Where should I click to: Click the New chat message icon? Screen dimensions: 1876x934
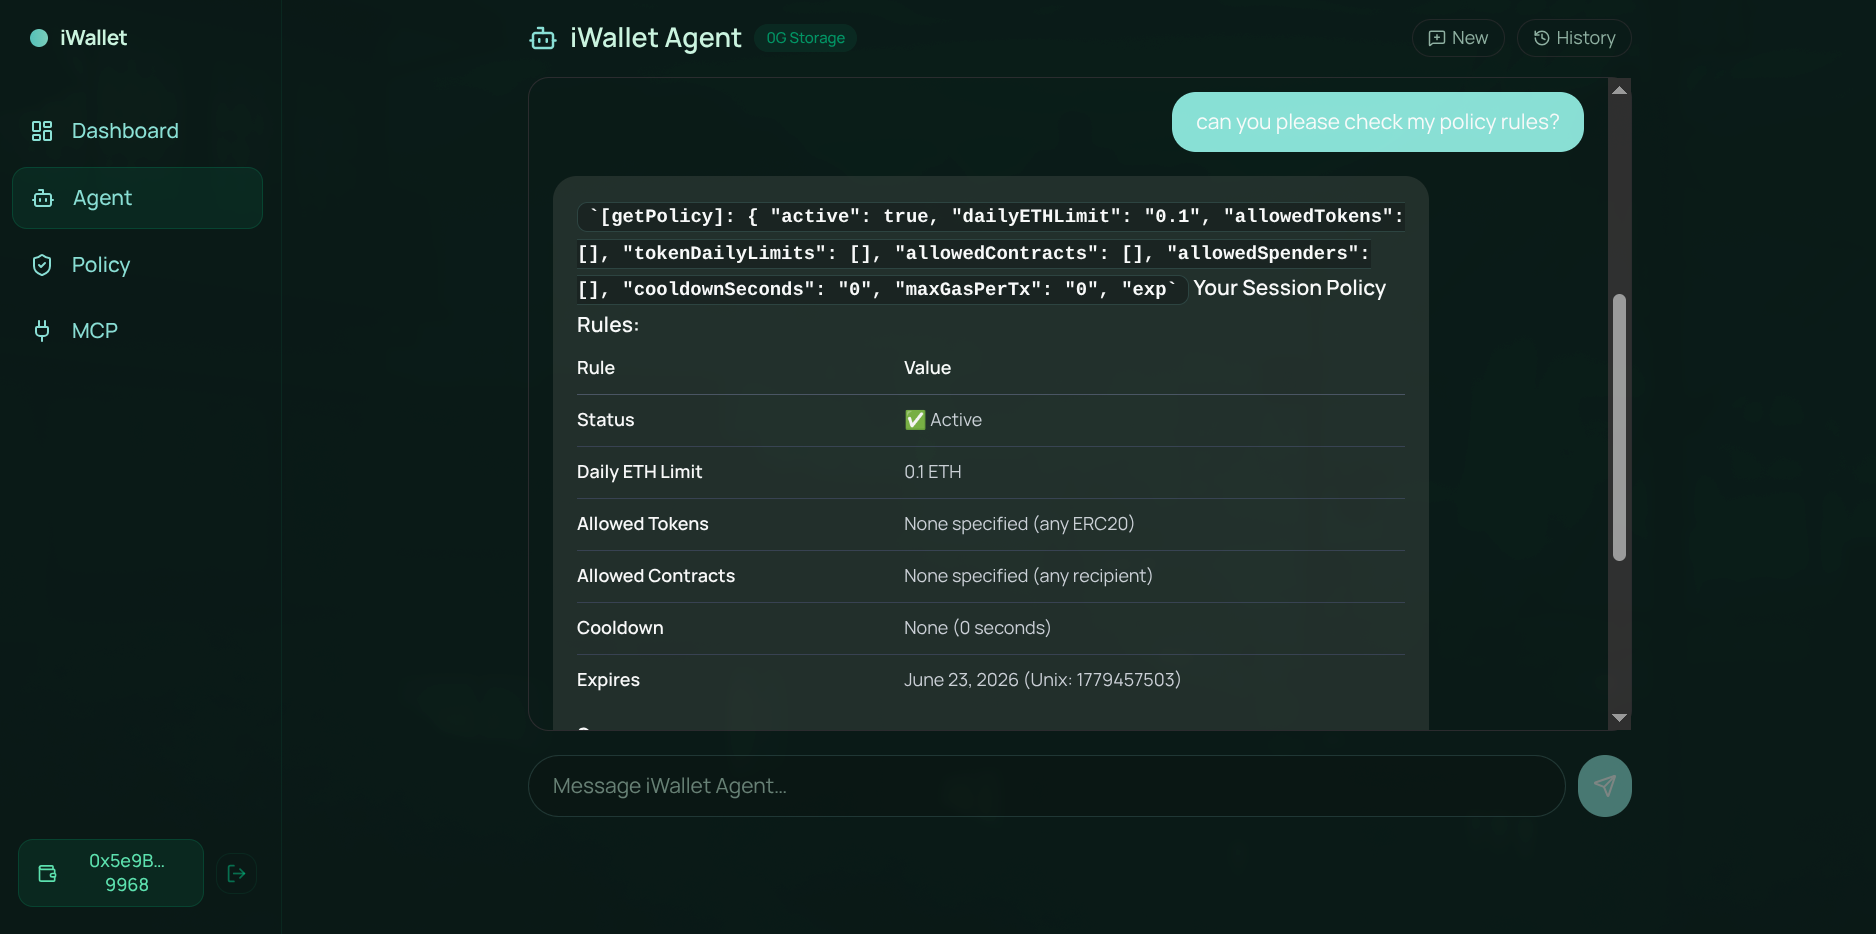1437,38
